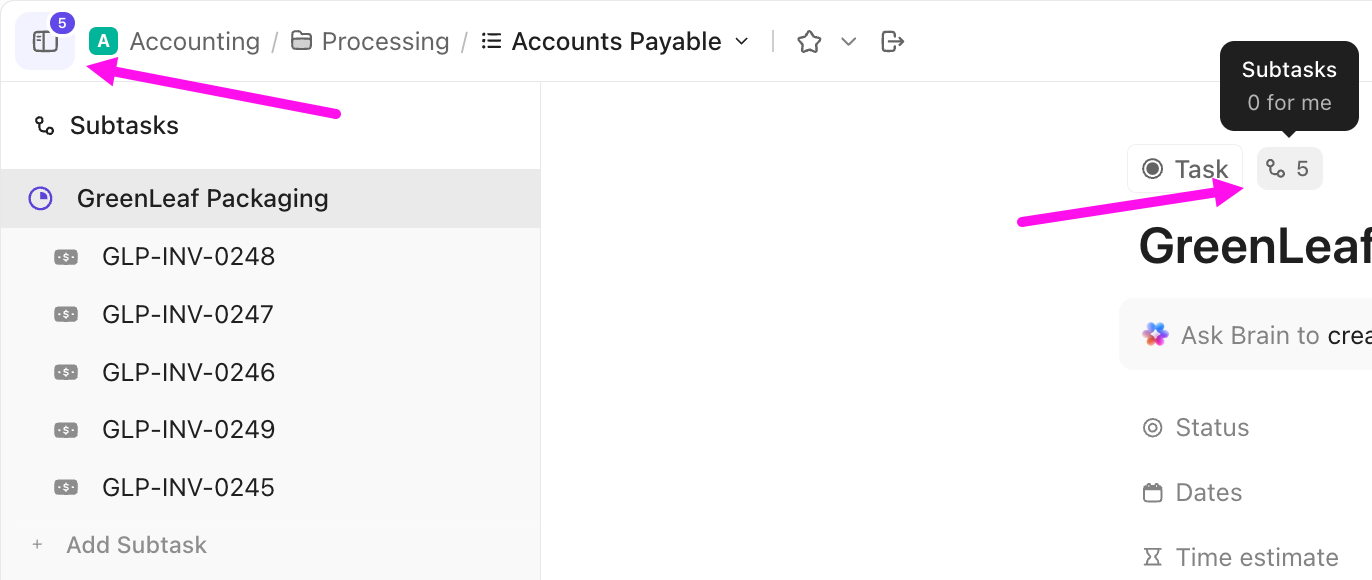Expand the Accounts Payable list dropdown

pyautogui.click(x=742, y=41)
